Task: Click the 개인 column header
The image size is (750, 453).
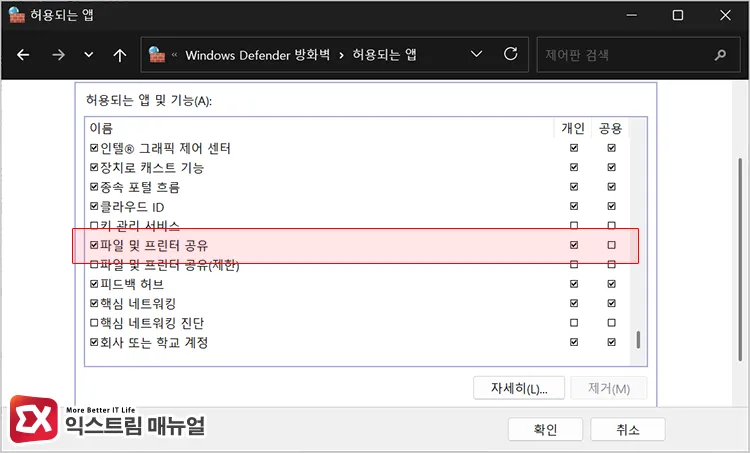Action: pos(573,128)
